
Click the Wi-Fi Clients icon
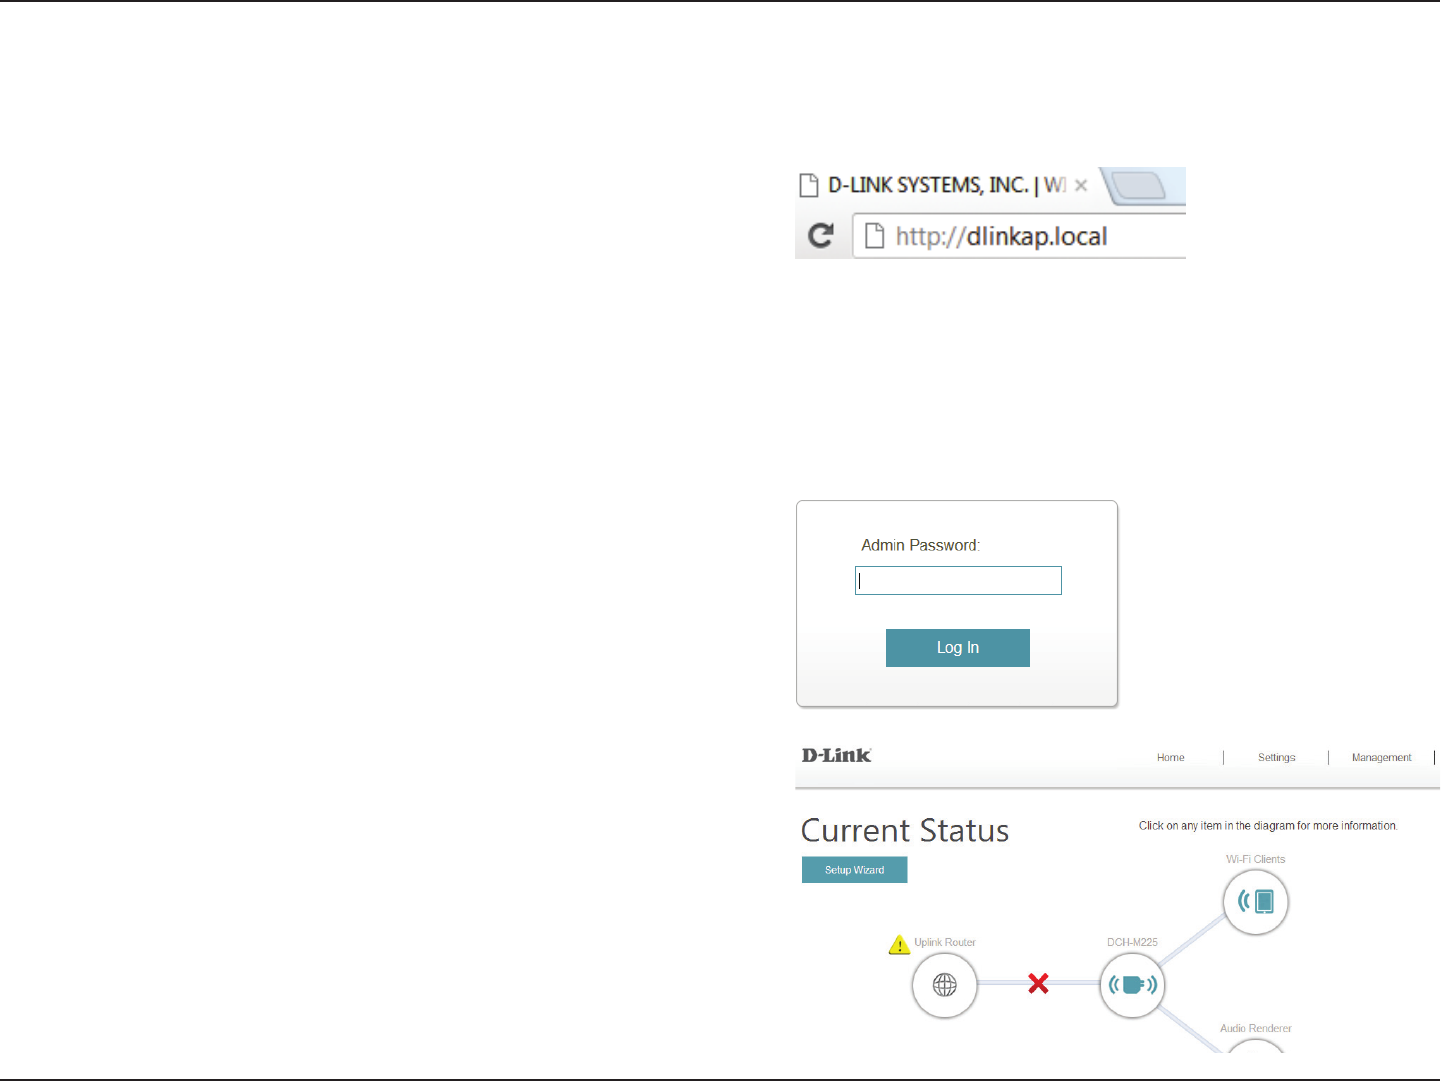pos(1256,902)
